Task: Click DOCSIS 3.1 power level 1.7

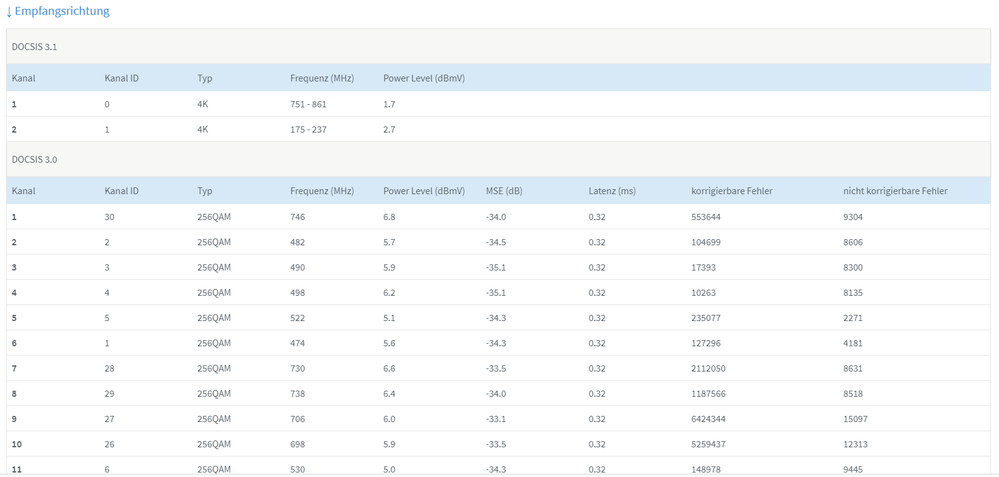Action: coord(389,104)
